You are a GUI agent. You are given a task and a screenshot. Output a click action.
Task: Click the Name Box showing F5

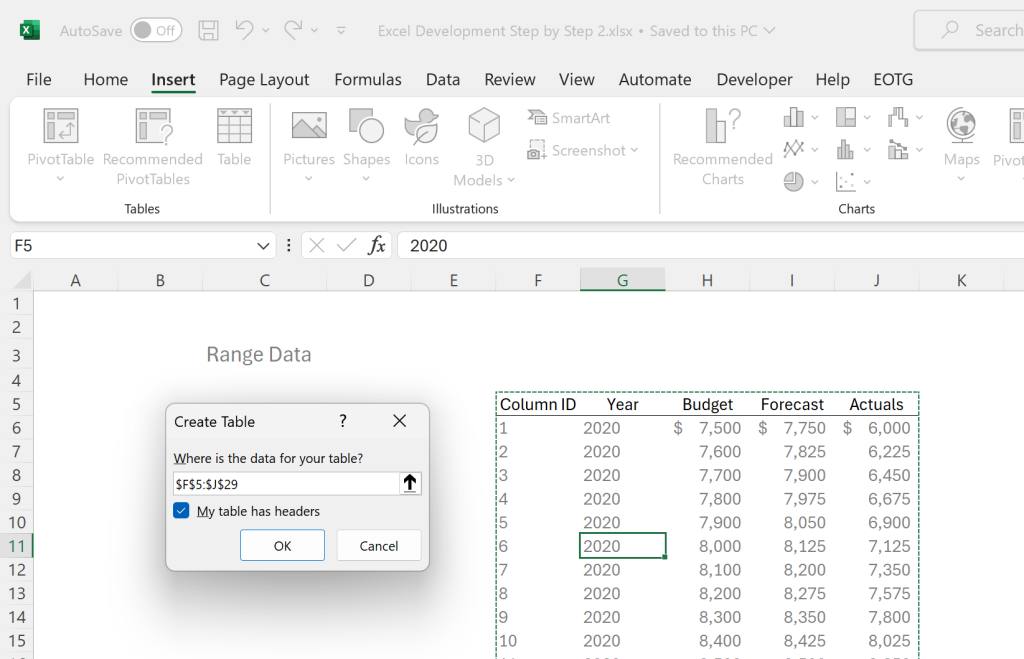pos(132,246)
